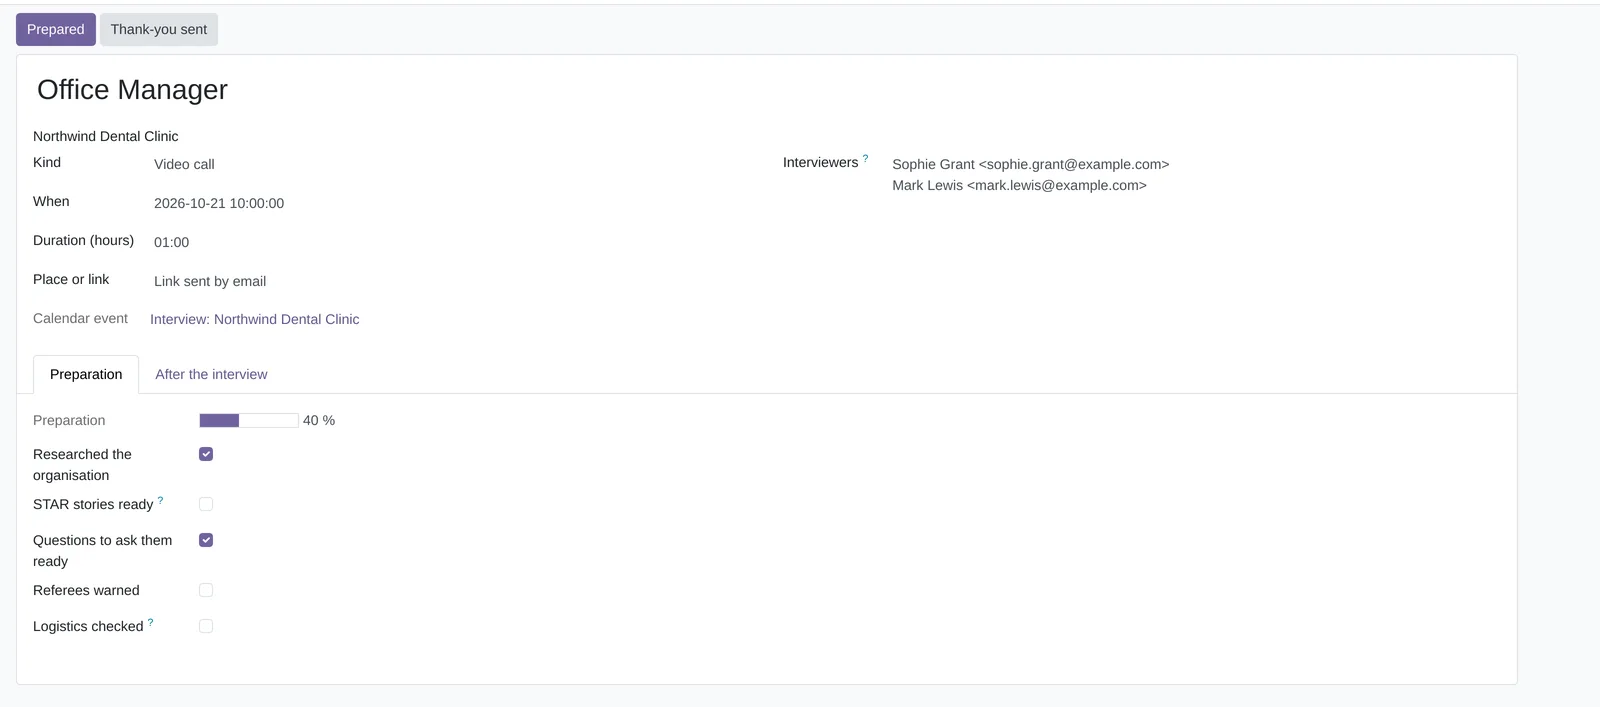Edit the Duration value 01:00

pos(172,242)
